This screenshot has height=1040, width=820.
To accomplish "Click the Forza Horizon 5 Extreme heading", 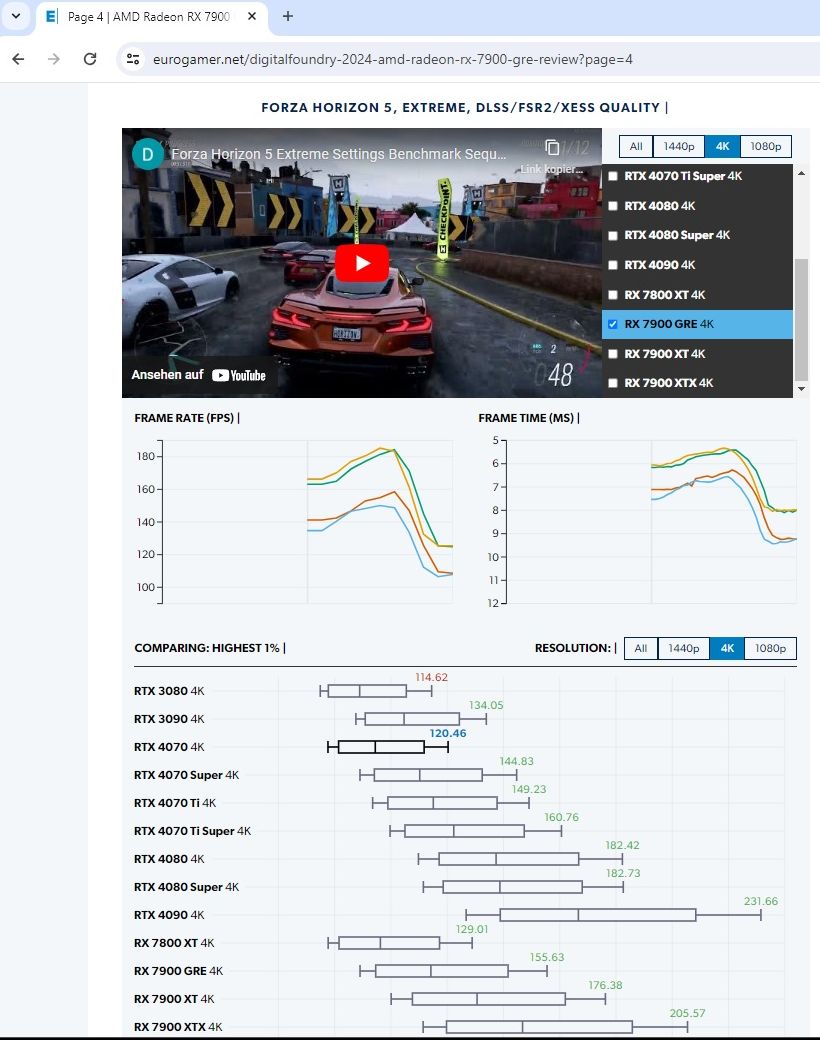I will coord(464,107).
